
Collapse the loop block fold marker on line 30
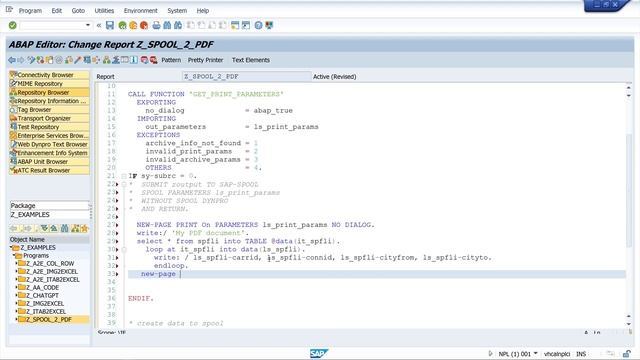click(x=124, y=249)
